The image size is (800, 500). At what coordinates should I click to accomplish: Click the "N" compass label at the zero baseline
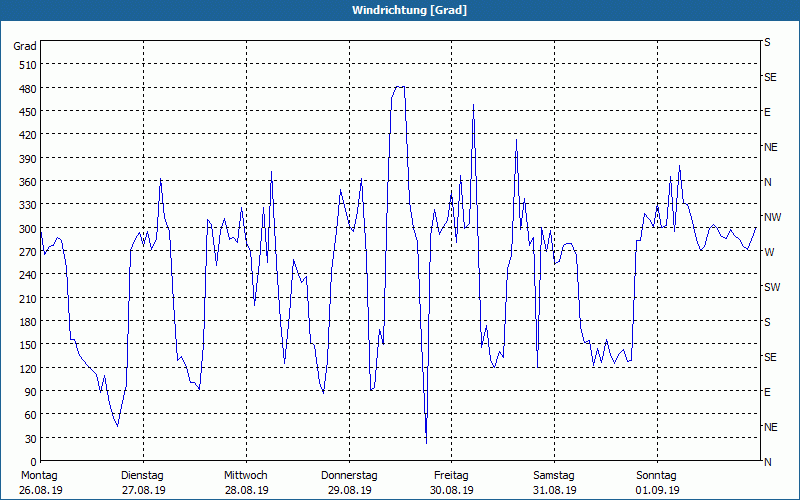[x=767, y=462]
